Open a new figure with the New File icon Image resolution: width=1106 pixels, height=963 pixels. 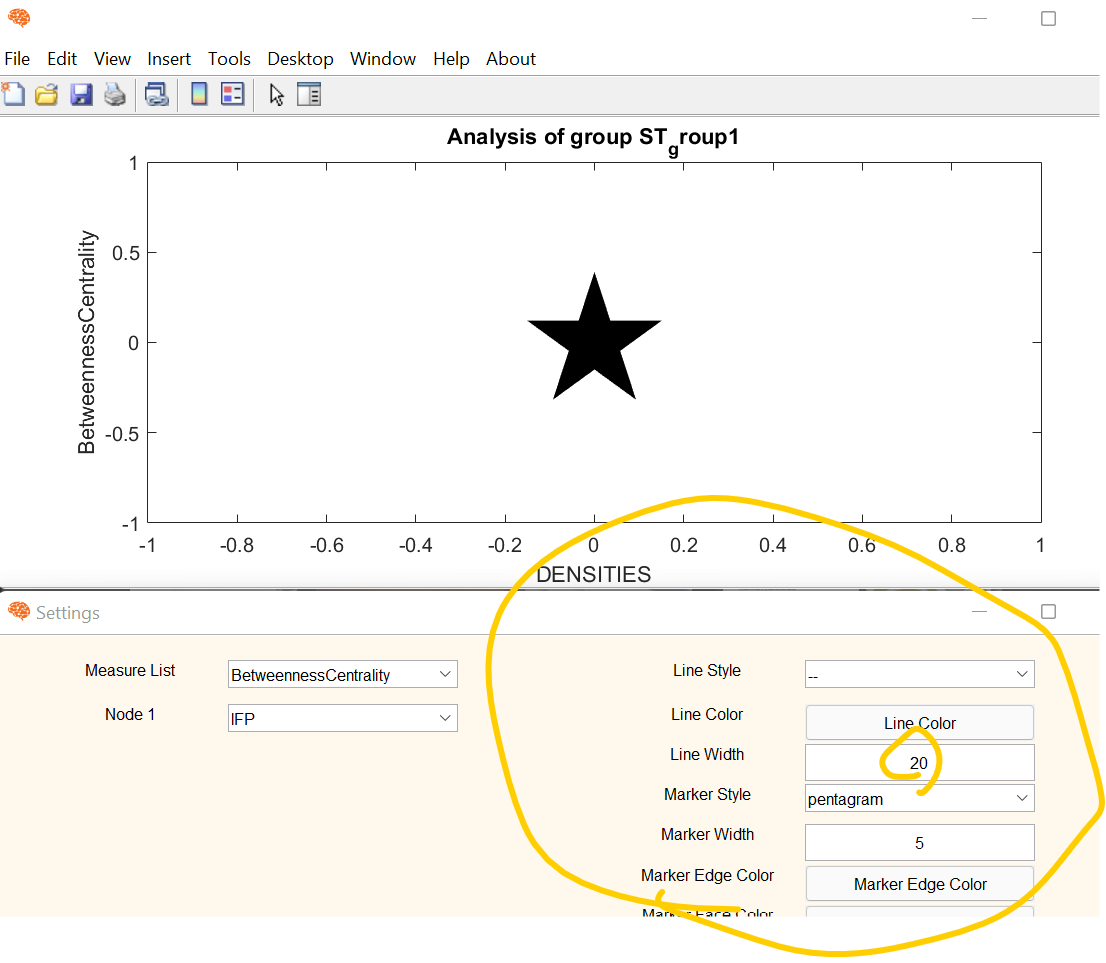coord(14,93)
